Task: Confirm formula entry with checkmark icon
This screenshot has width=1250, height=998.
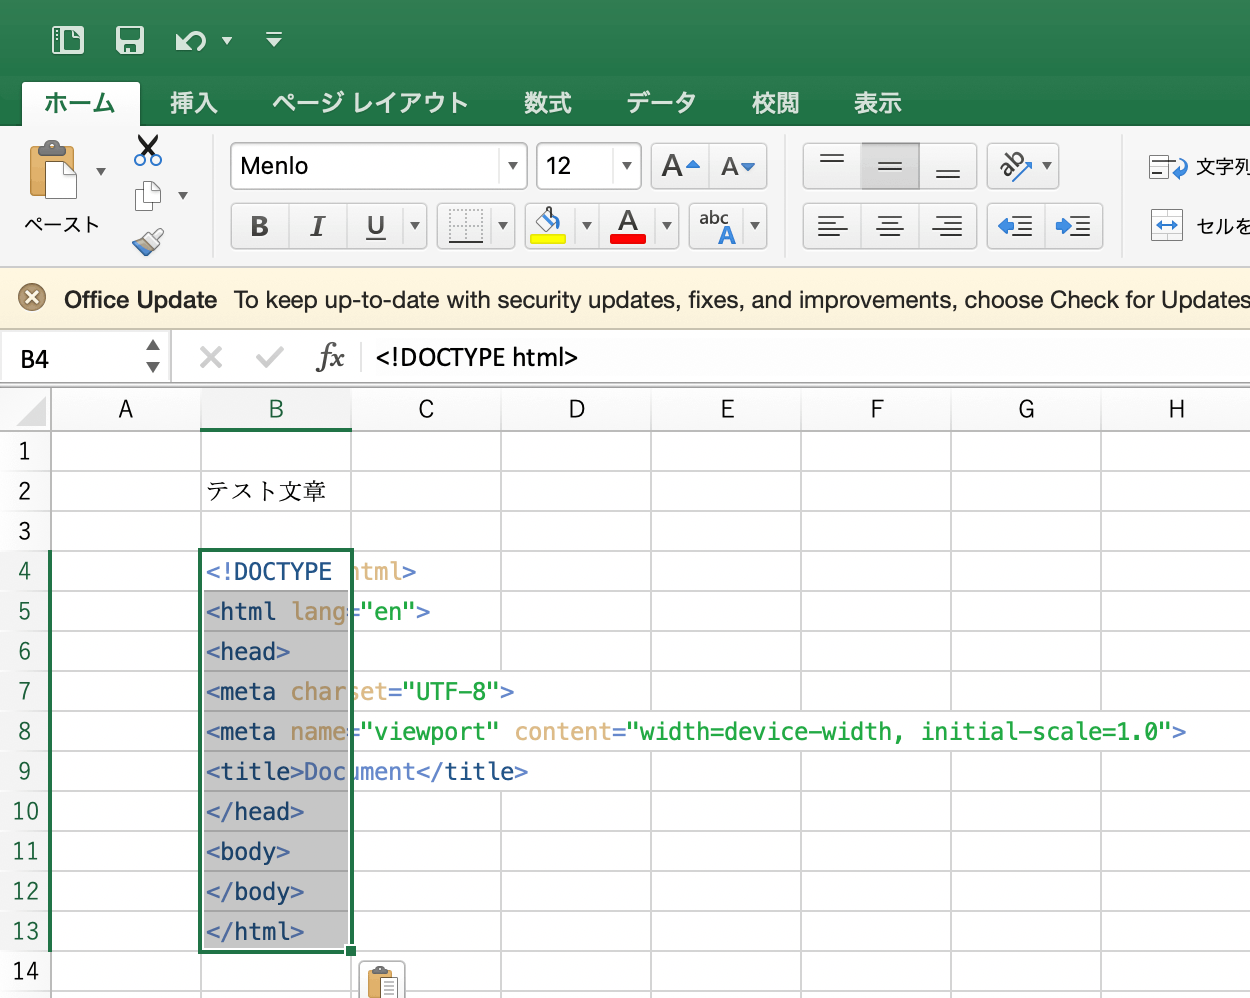Action: [x=270, y=357]
